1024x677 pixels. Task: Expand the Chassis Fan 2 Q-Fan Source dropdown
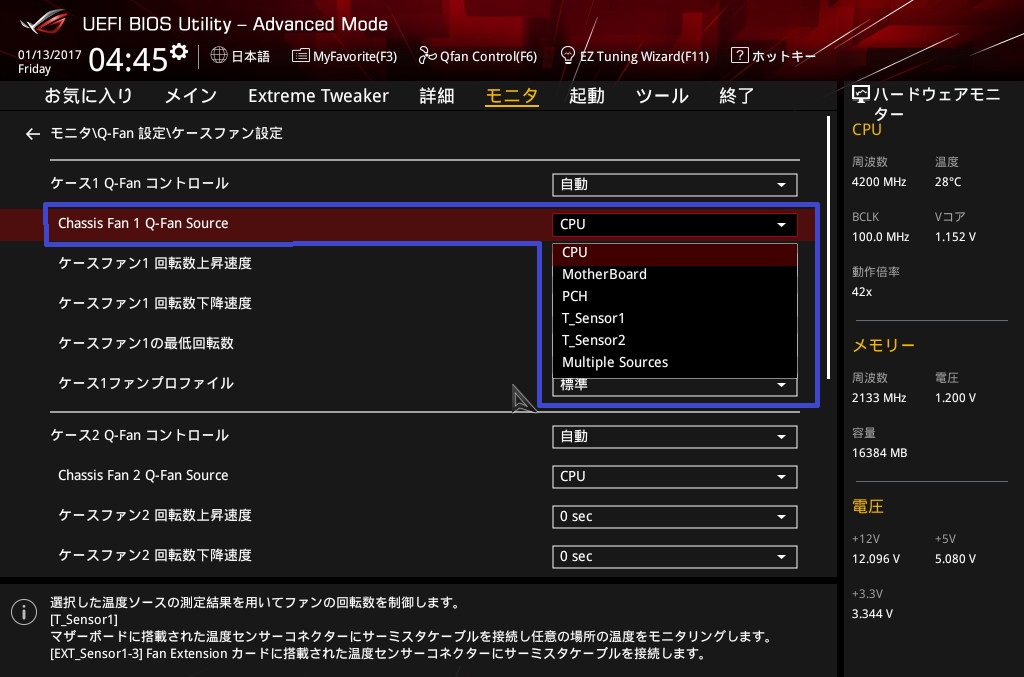tap(675, 477)
